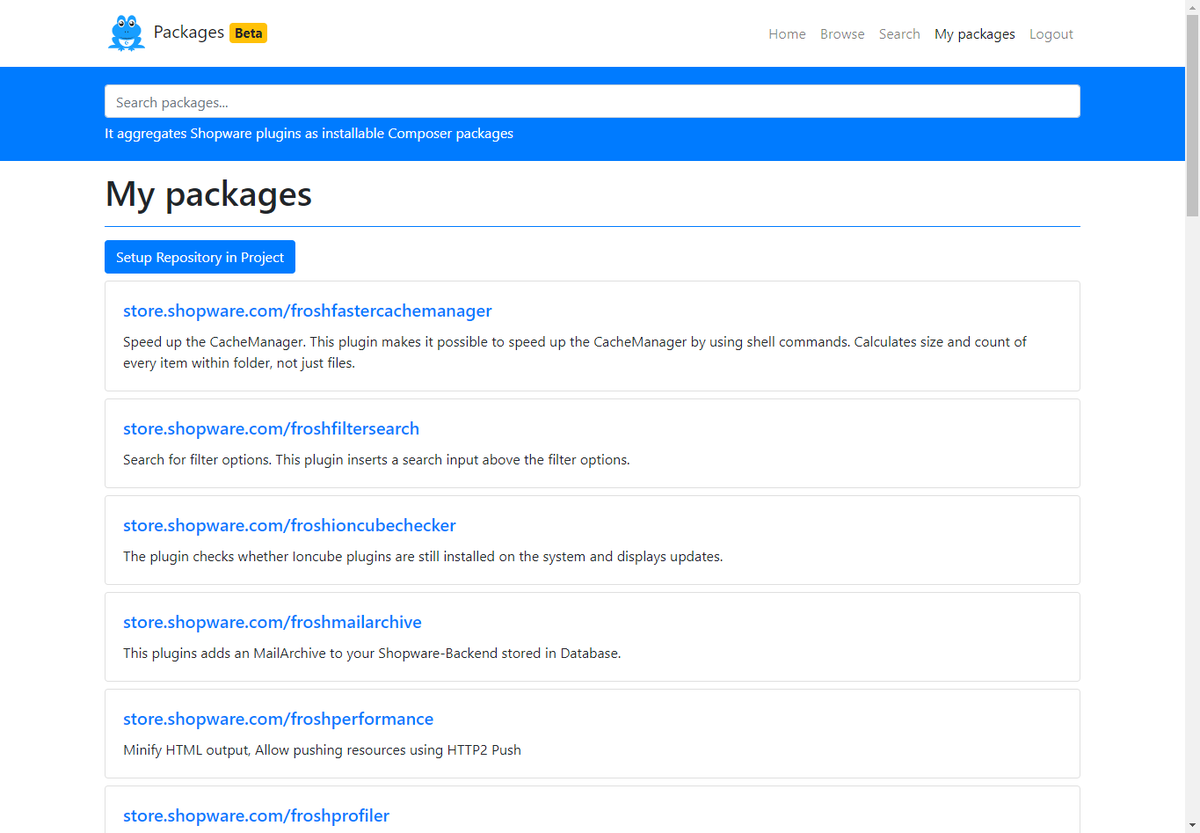Click tagline about aggregating Shopware plugins
Image resolution: width=1200 pixels, height=833 pixels.
point(309,133)
